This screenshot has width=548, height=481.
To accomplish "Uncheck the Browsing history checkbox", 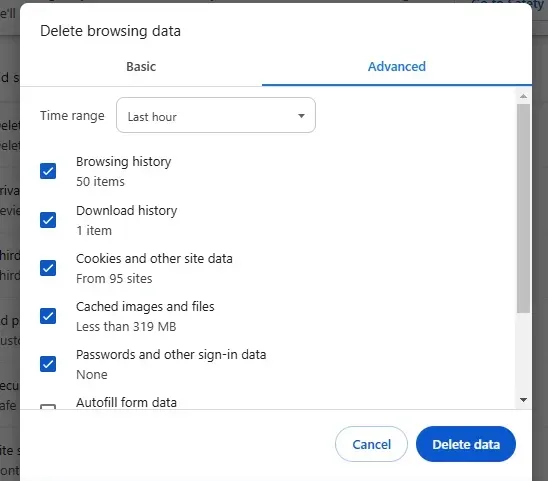I will tap(48, 171).
